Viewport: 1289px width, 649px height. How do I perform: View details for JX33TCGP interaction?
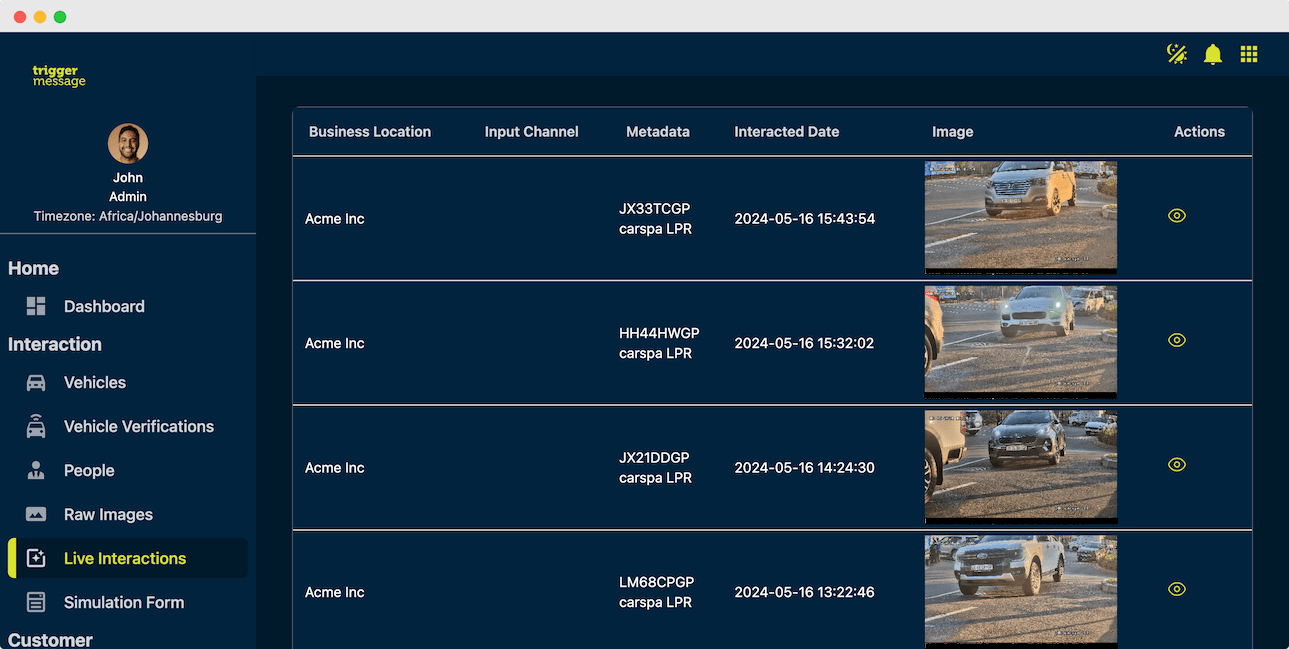pos(1177,216)
